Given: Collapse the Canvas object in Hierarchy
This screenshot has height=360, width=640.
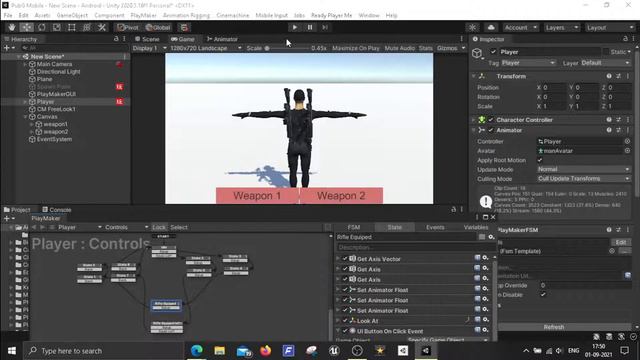Looking at the screenshot, I should click(x=25, y=117).
